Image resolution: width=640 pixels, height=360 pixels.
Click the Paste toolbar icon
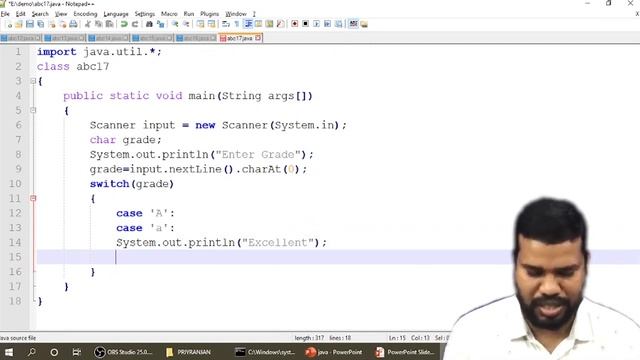109,24
